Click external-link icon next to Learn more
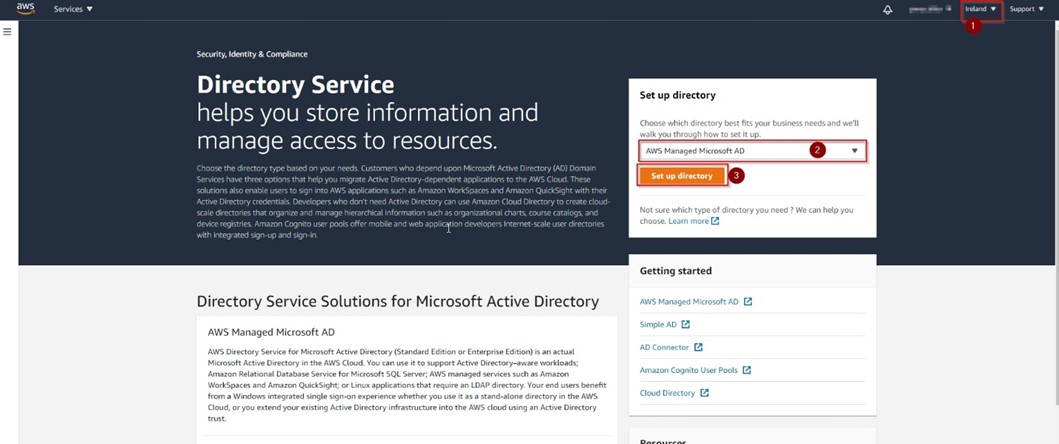This screenshot has width=1059, height=444. [715, 221]
